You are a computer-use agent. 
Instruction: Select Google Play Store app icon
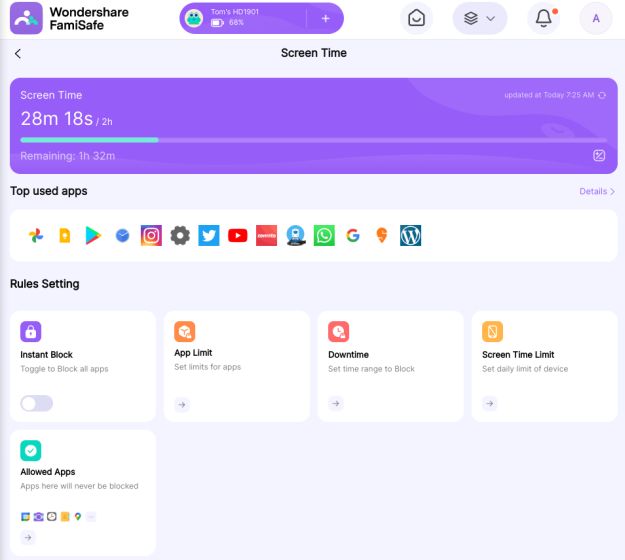pos(93,236)
